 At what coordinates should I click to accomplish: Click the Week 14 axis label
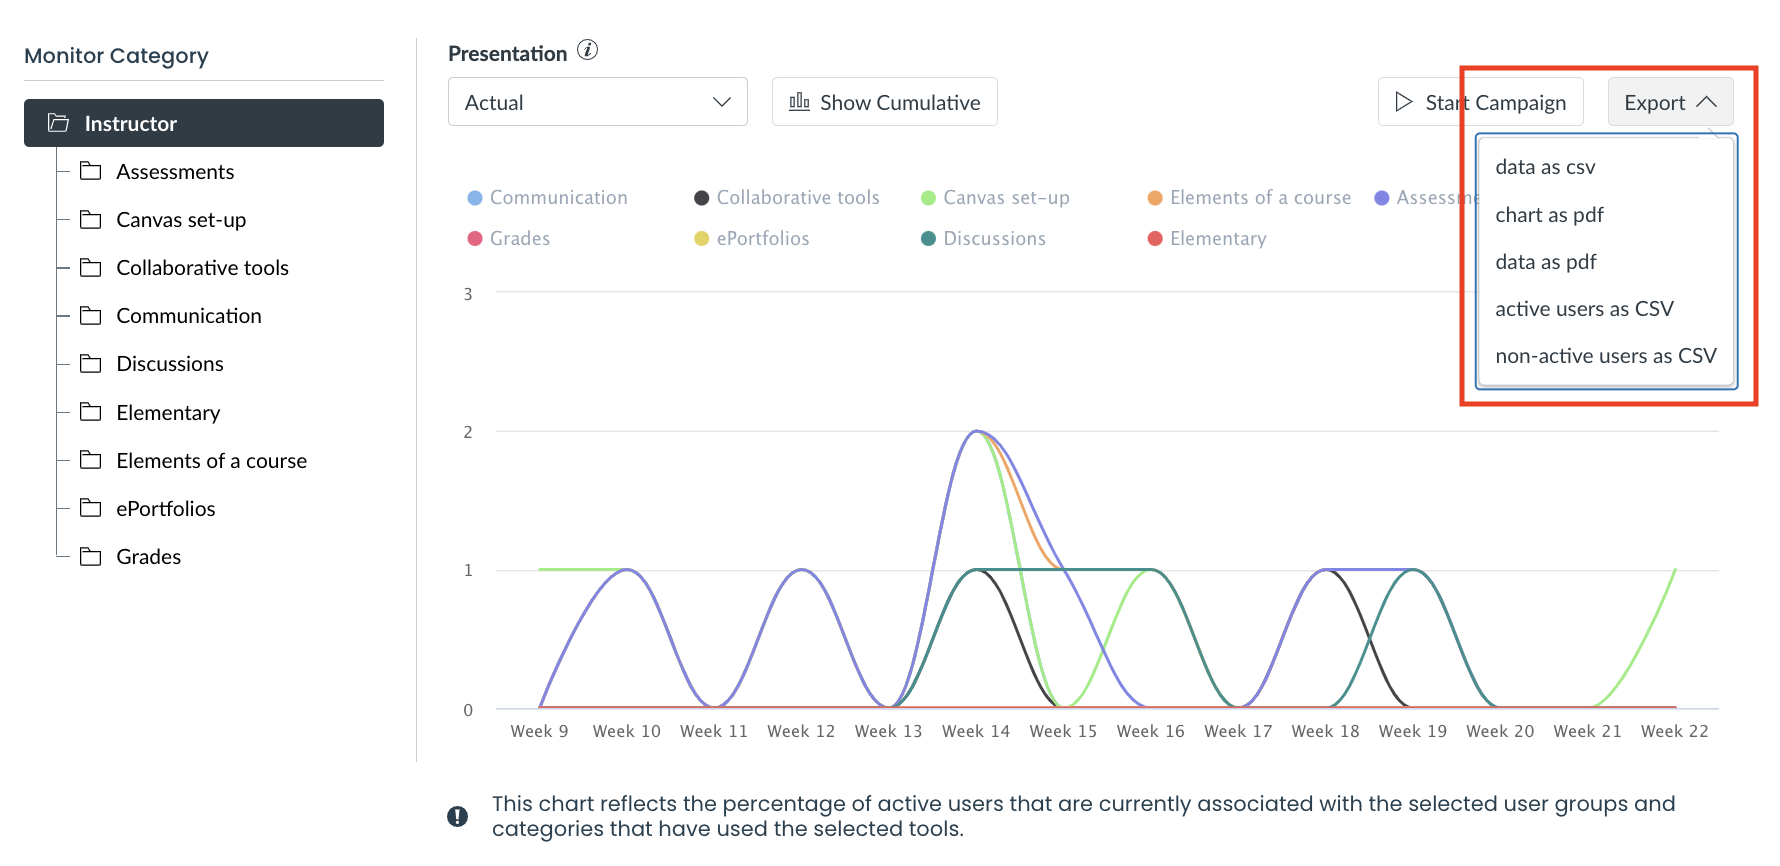(975, 731)
